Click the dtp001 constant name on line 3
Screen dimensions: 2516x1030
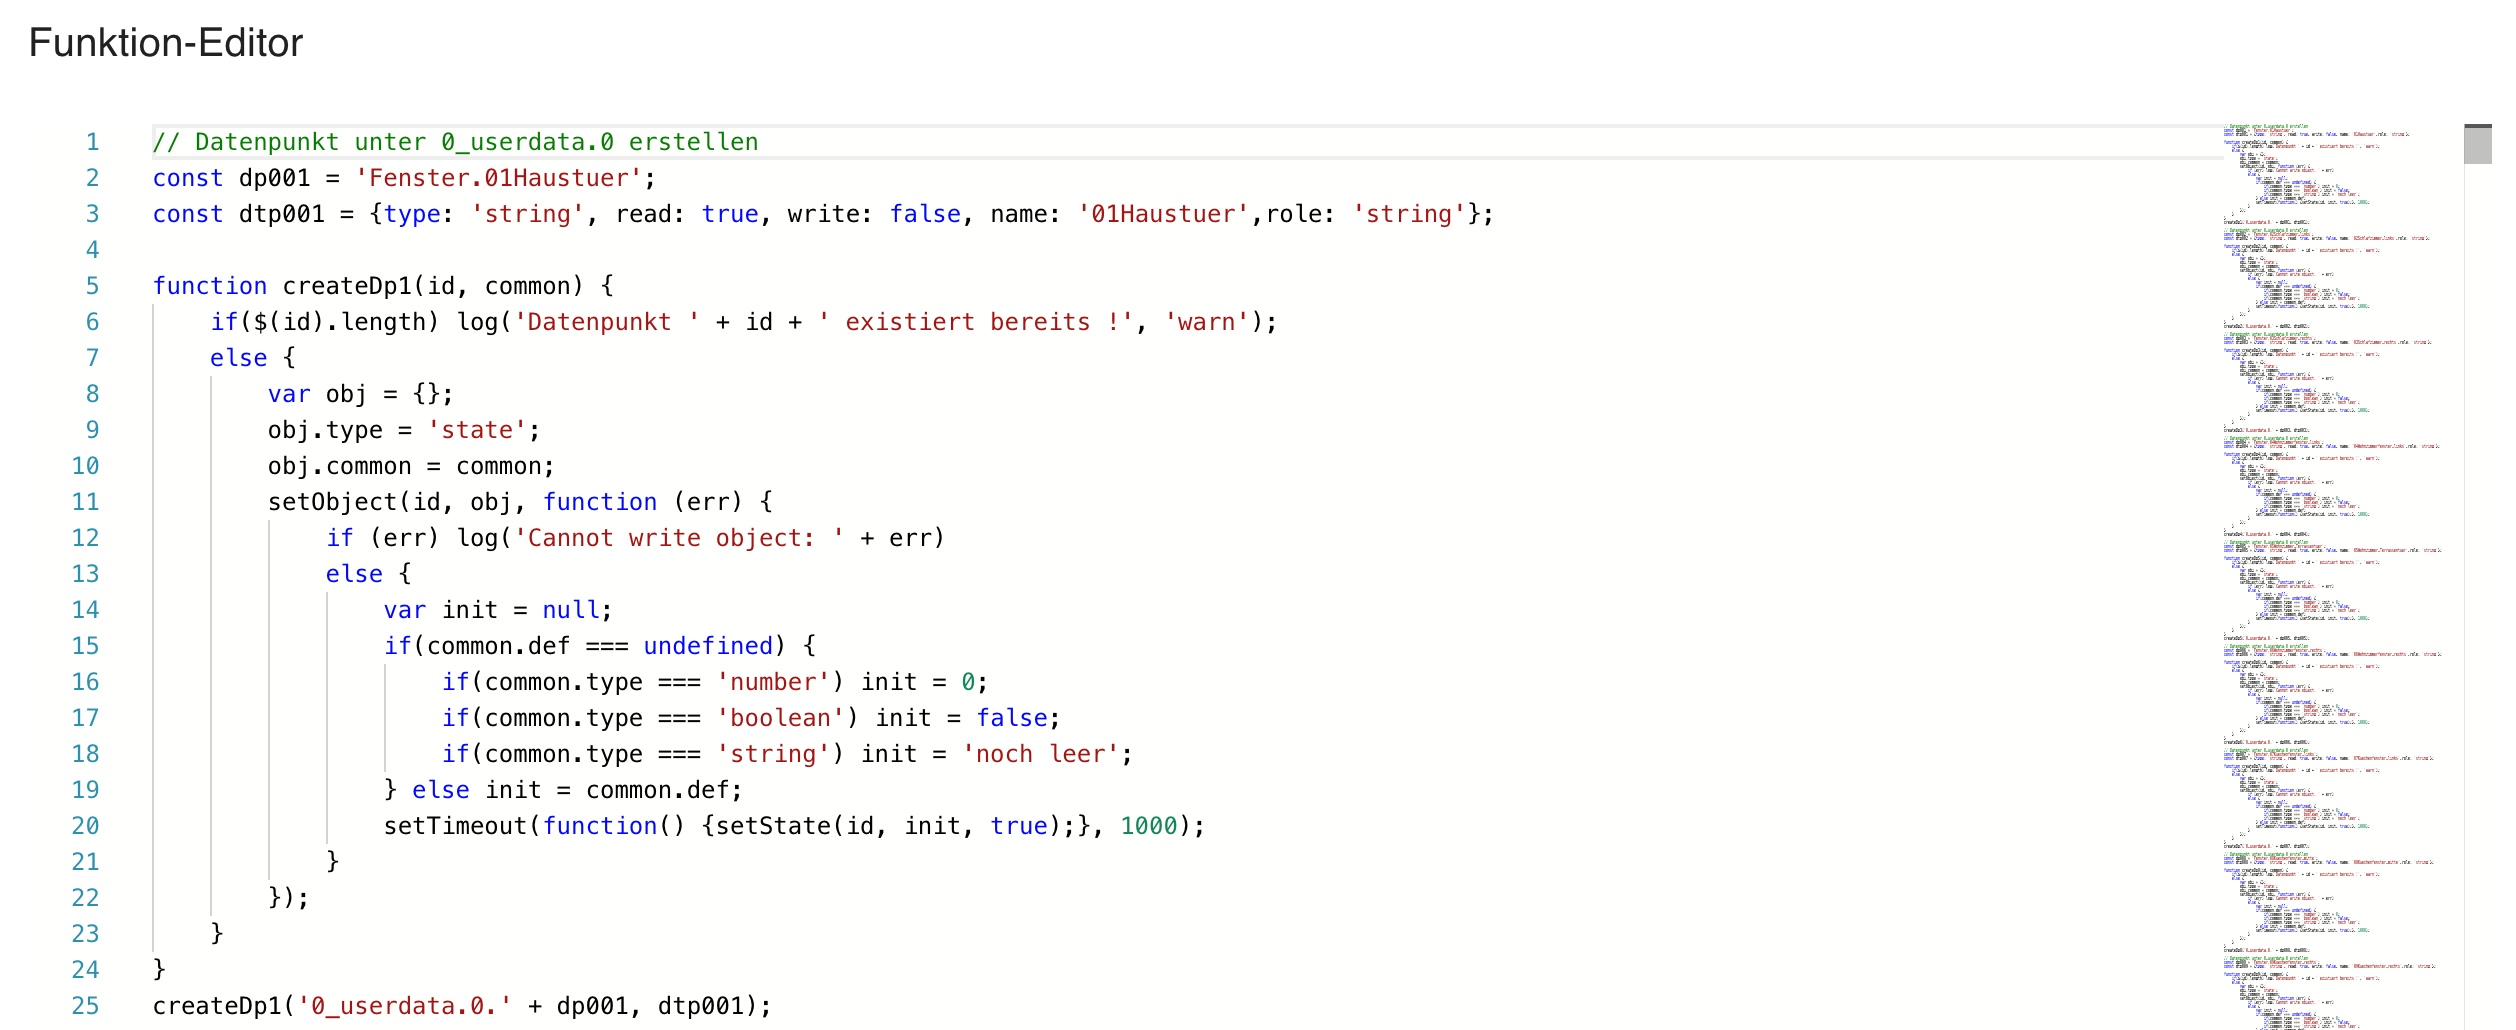pos(282,214)
